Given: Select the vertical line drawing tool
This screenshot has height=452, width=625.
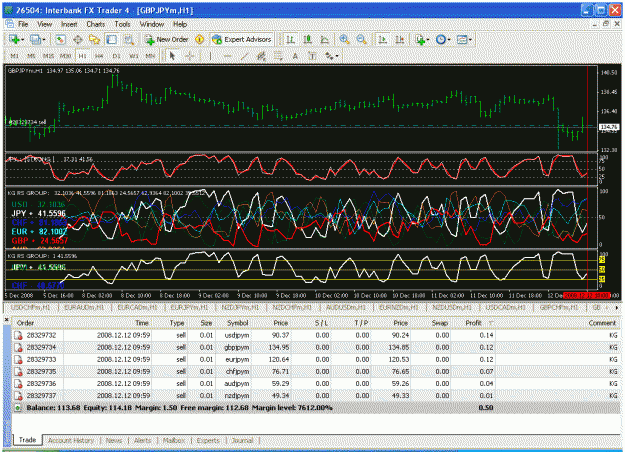Looking at the screenshot, I should point(210,56).
